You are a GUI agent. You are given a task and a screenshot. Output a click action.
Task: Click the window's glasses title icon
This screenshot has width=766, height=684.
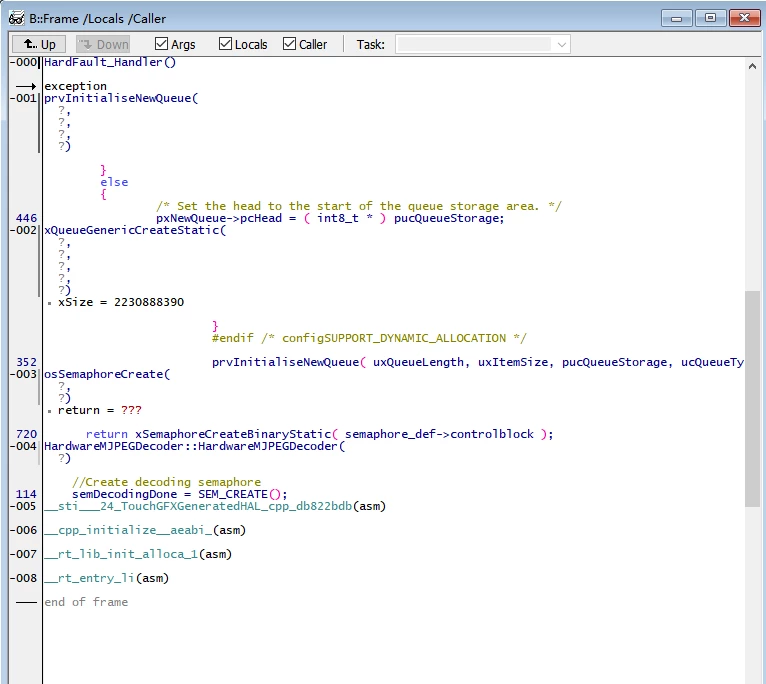tap(16, 19)
